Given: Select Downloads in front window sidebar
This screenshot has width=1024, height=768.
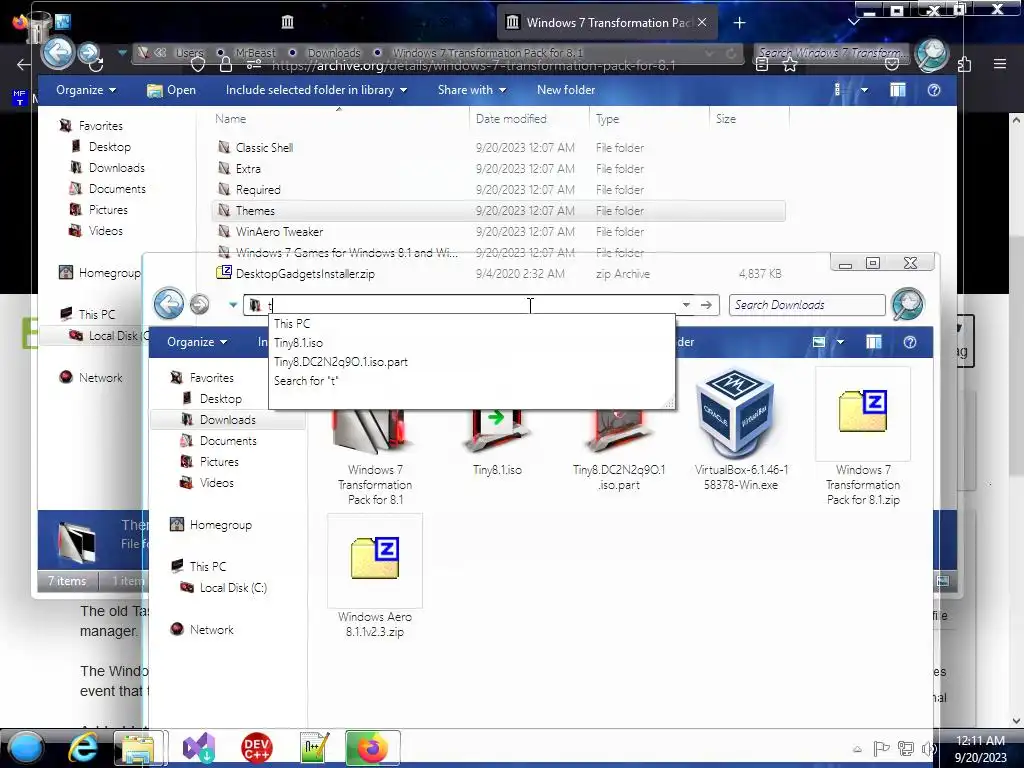Looking at the screenshot, I should [228, 419].
